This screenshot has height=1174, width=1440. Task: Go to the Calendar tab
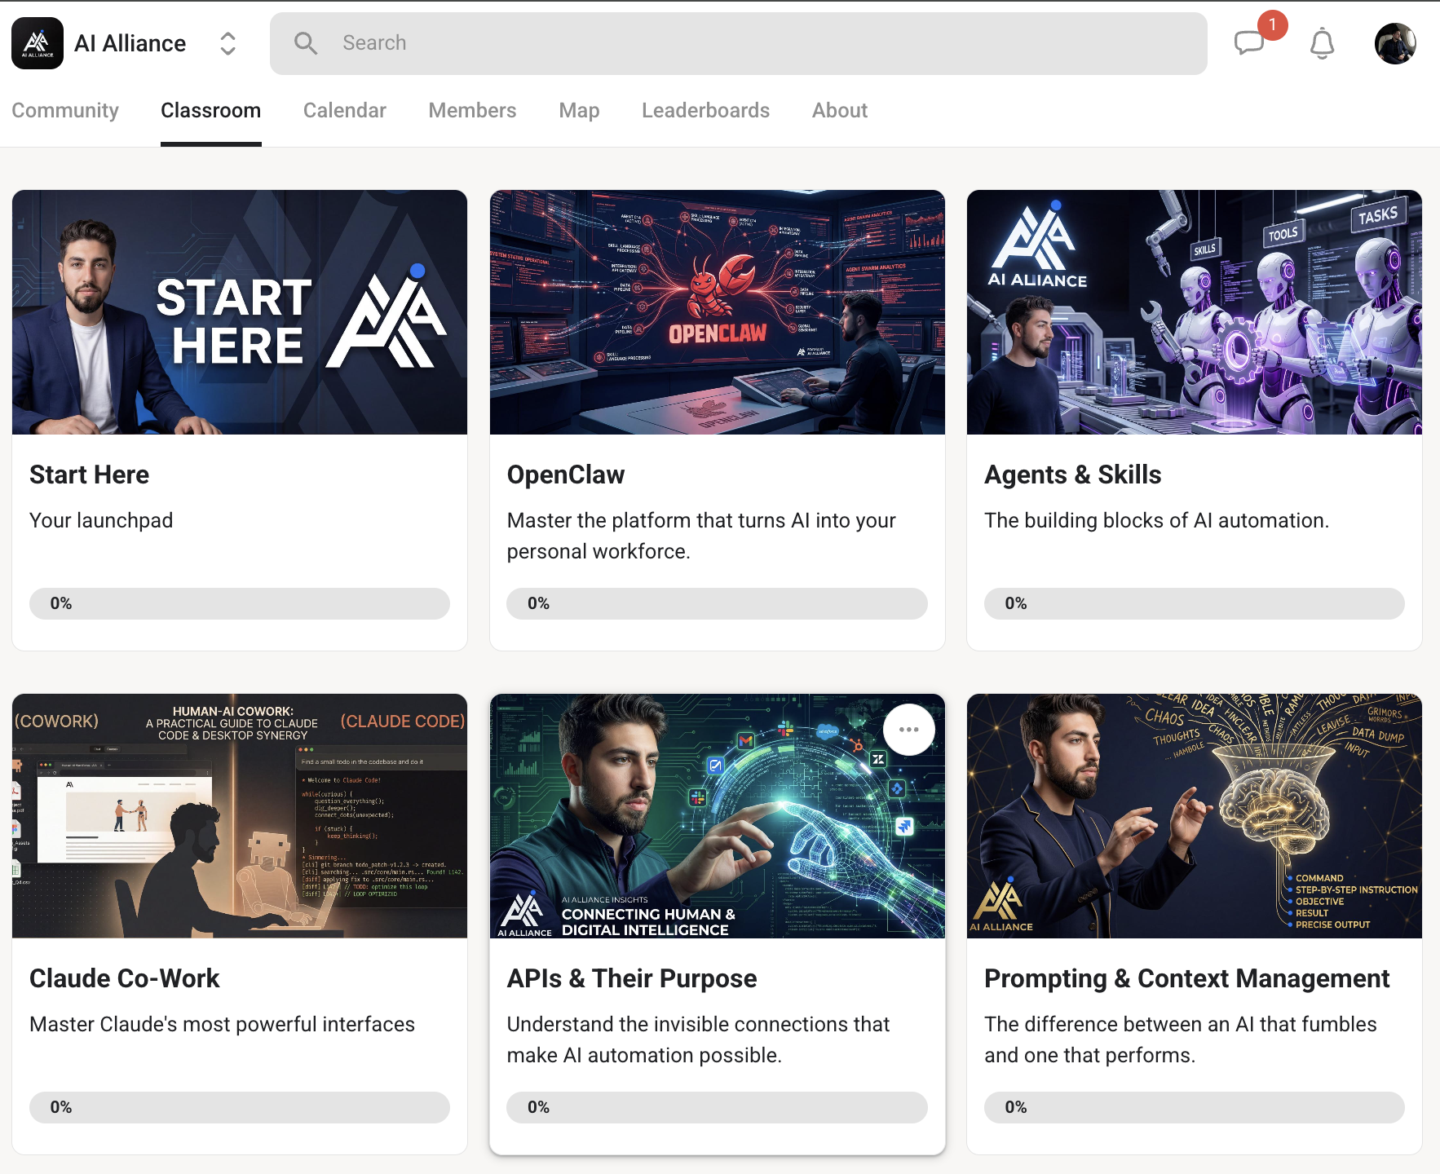point(345,110)
